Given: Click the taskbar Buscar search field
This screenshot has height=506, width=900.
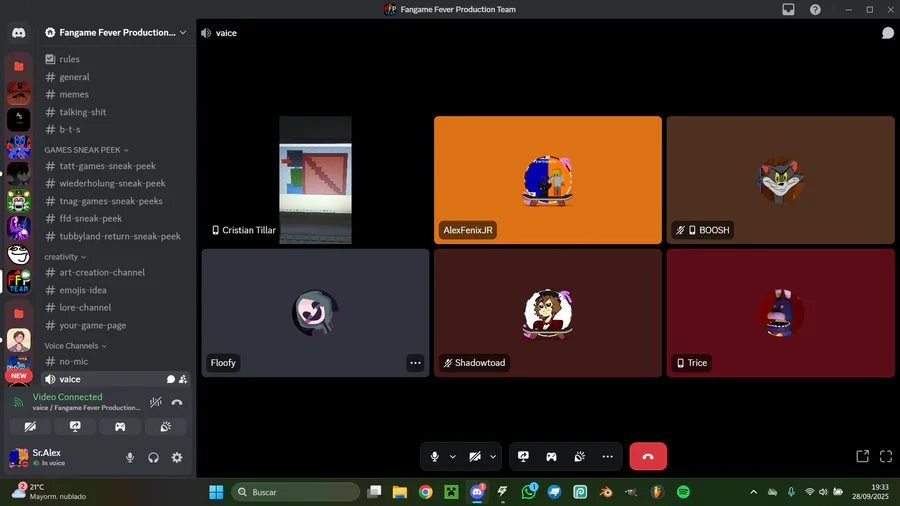Looking at the screenshot, I should click(296, 492).
